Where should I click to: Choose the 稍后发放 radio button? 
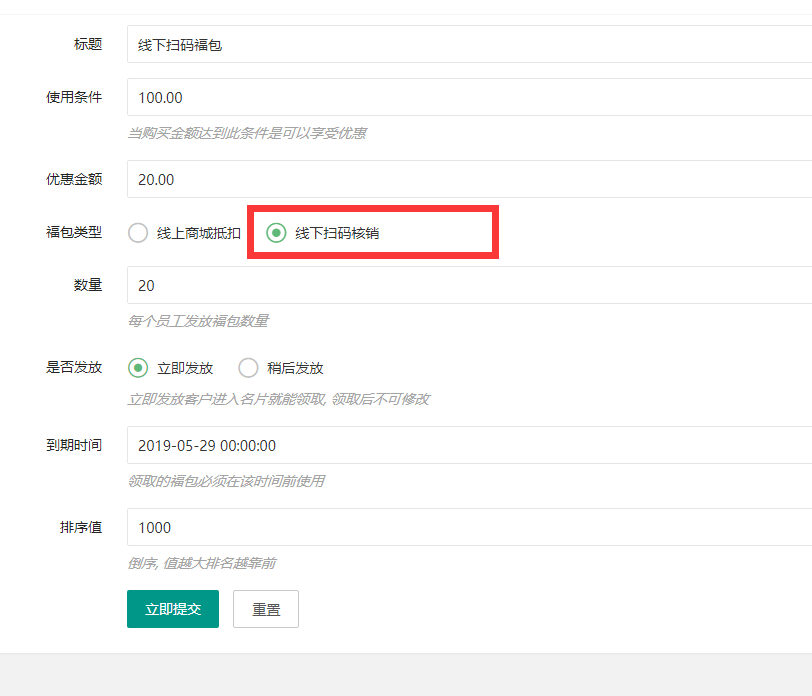pos(248,368)
